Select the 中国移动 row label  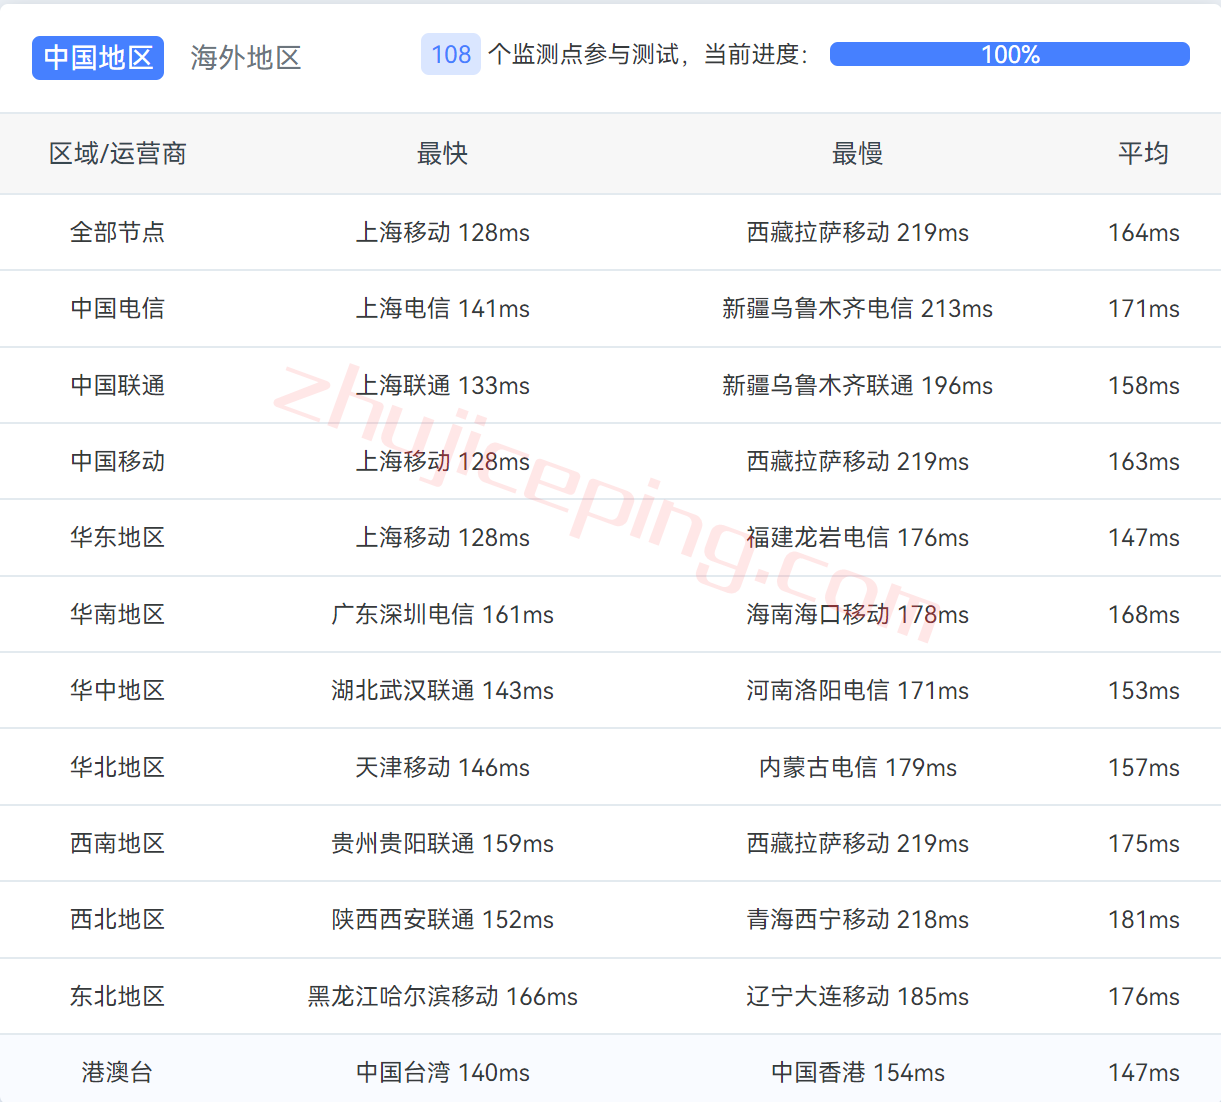pyautogui.click(x=118, y=461)
